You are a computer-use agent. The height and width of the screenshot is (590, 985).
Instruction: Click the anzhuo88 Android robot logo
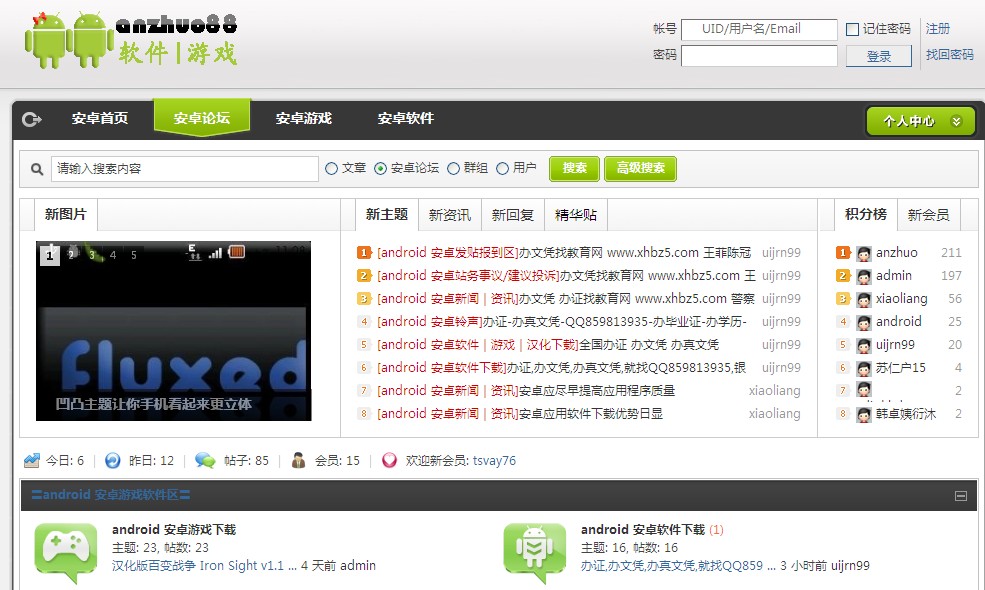coord(132,39)
